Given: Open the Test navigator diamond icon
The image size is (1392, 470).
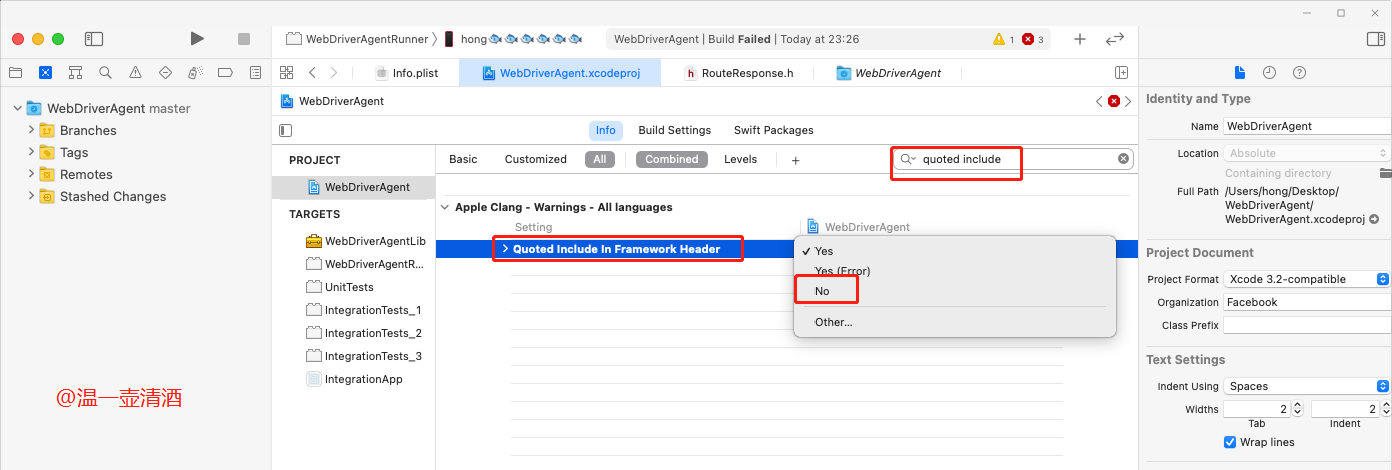Looking at the screenshot, I should [165, 73].
